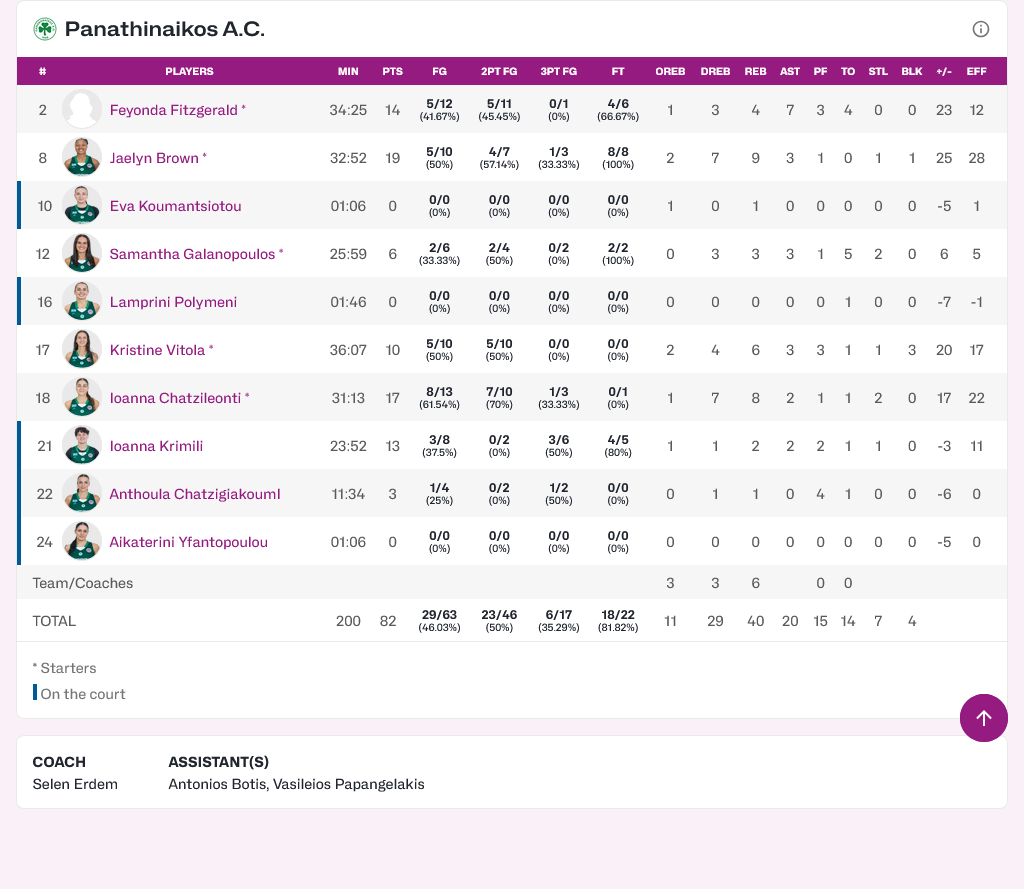This screenshot has width=1024, height=889.
Task: Click Lamprini Polymeni's name
Action: click(173, 302)
